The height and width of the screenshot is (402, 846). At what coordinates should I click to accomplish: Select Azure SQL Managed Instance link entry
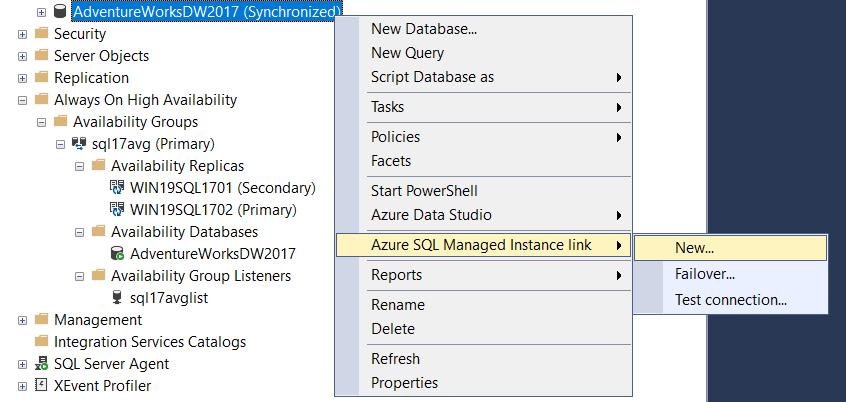click(483, 245)
